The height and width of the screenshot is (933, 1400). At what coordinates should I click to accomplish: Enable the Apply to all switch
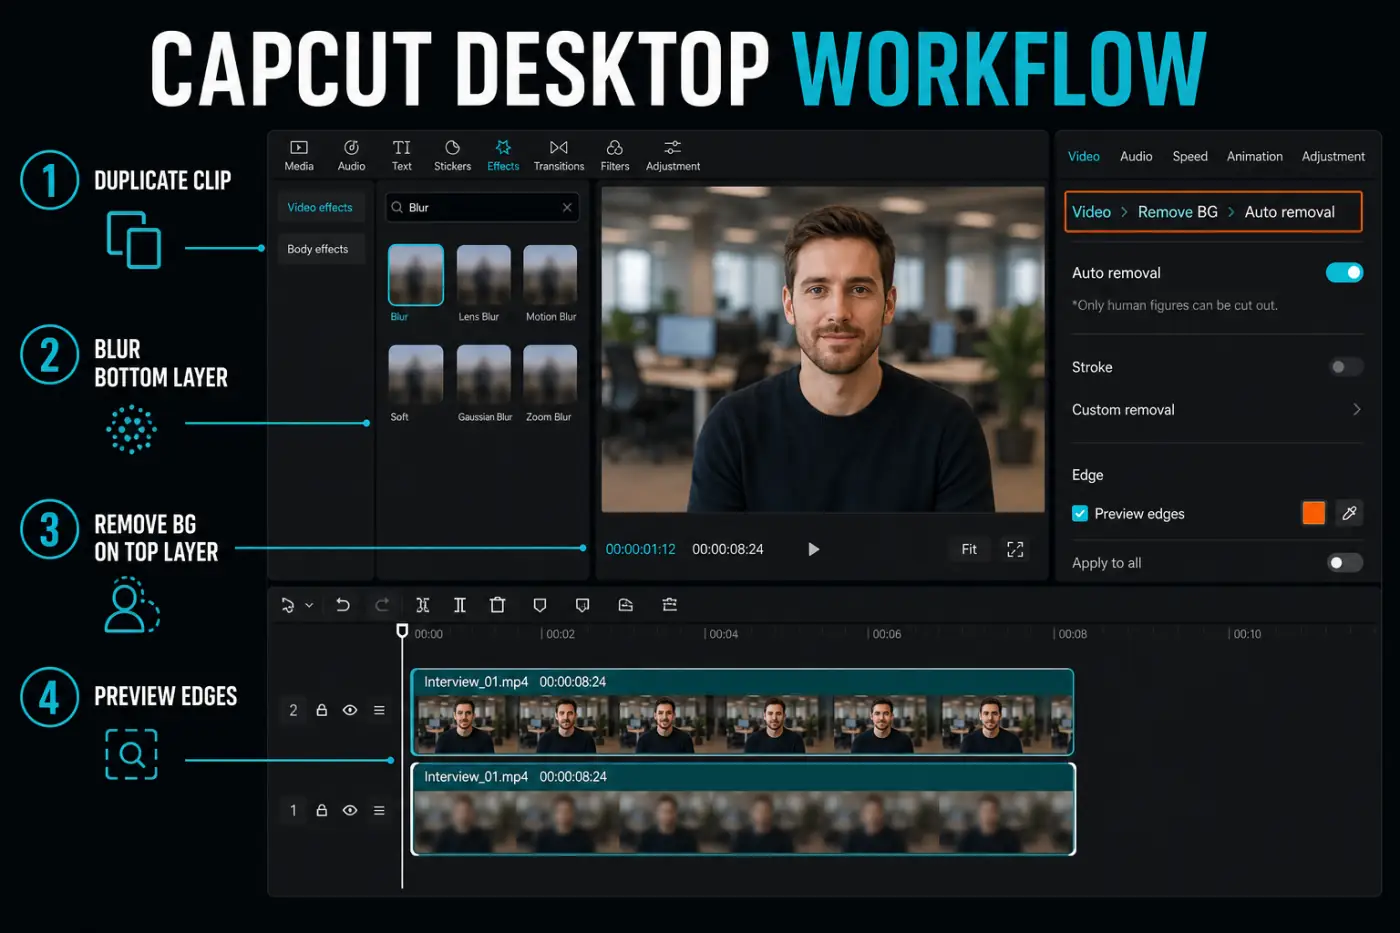(x=1345, y=562)
